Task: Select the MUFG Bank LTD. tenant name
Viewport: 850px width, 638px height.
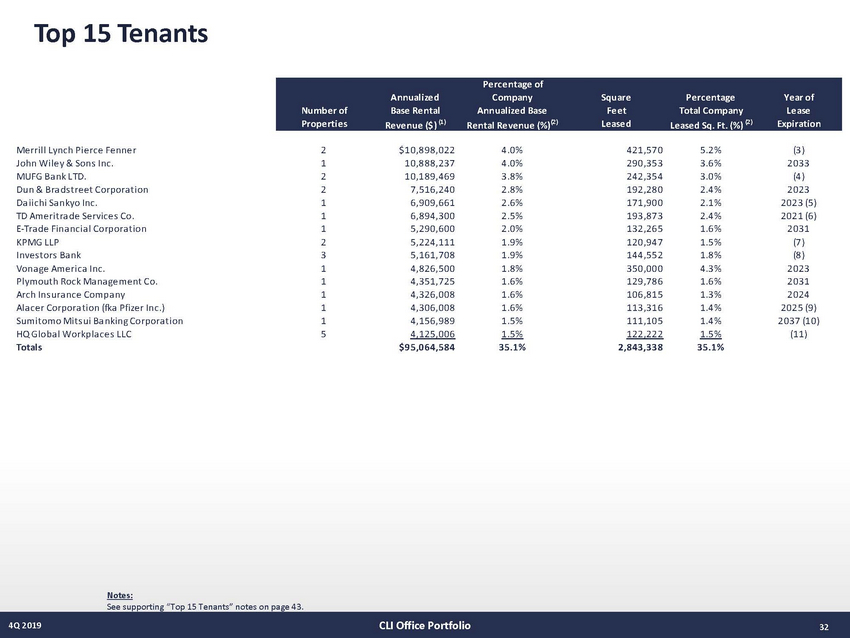Action: point(58,176)
